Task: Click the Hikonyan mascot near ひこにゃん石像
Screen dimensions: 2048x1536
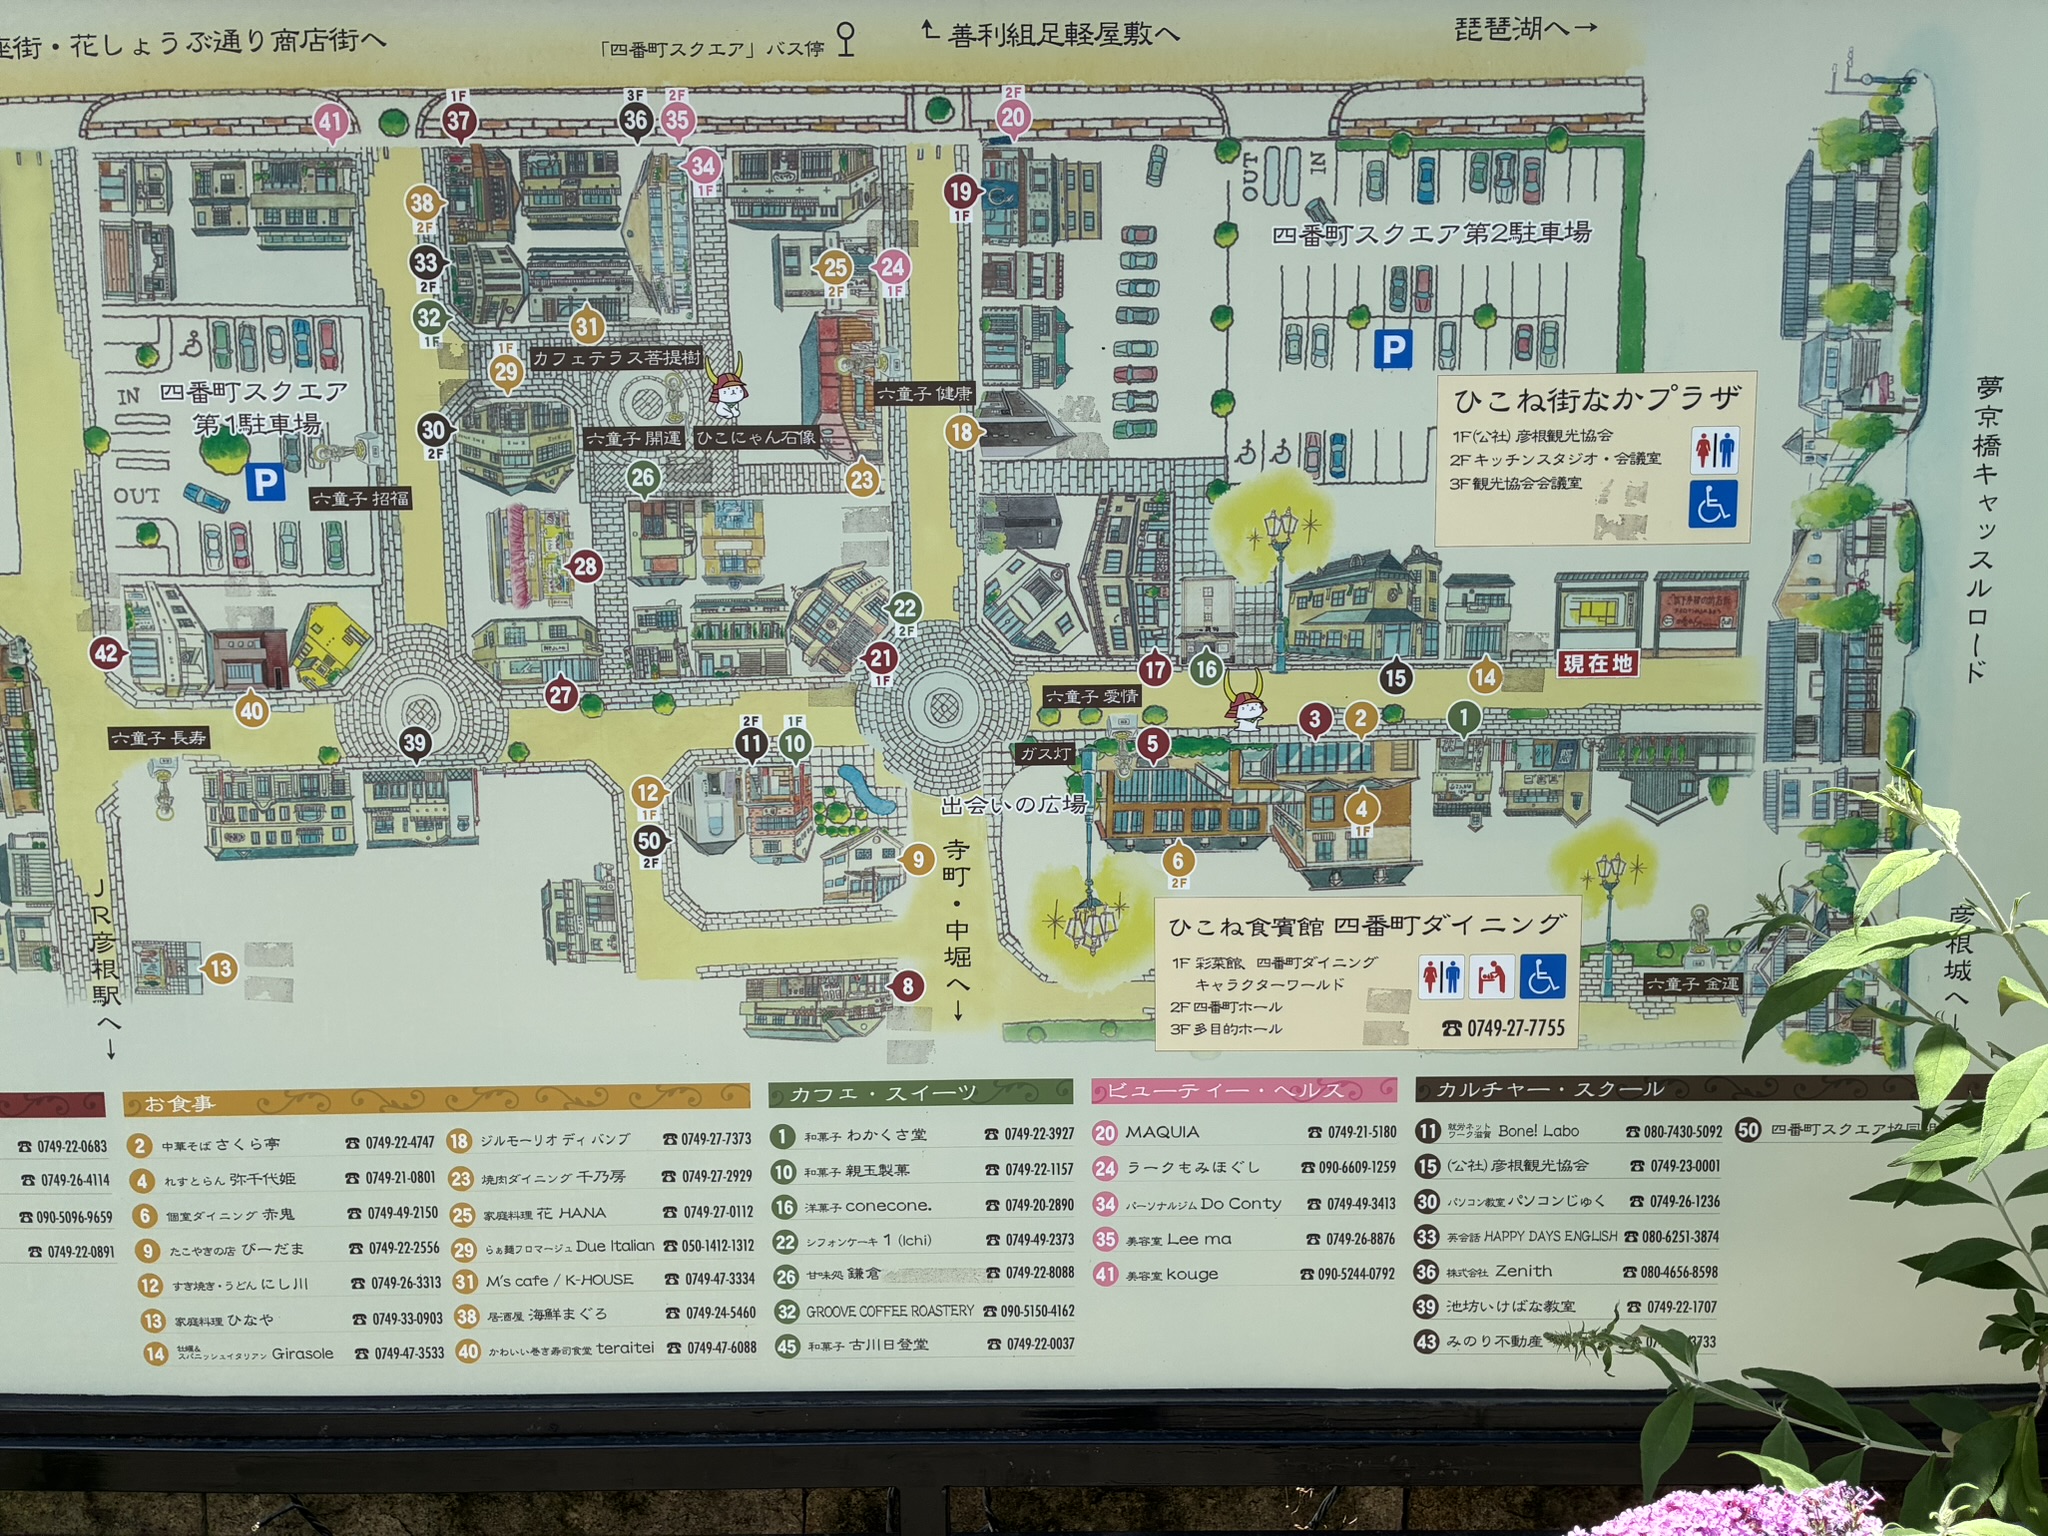Action: tap(727, 385)
